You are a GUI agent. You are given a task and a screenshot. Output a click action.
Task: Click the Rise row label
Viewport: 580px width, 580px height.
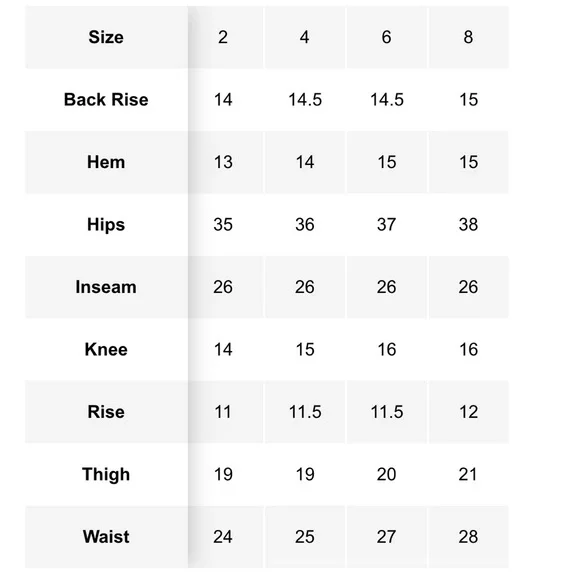tap(106, 412)
